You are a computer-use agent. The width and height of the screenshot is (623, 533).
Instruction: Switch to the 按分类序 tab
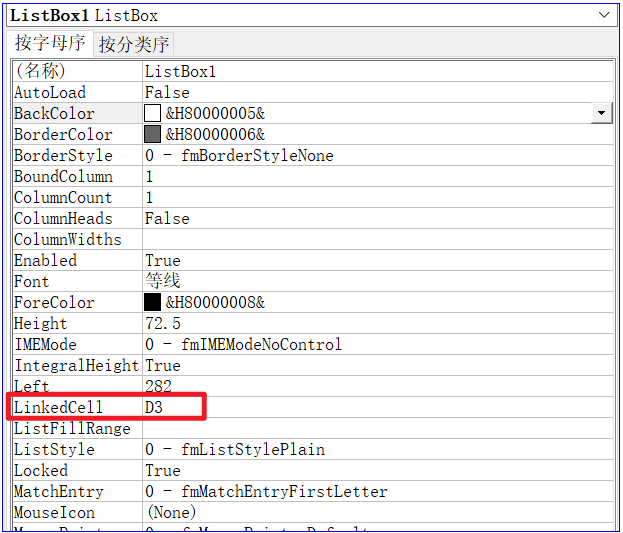click(x=134, y=44)
